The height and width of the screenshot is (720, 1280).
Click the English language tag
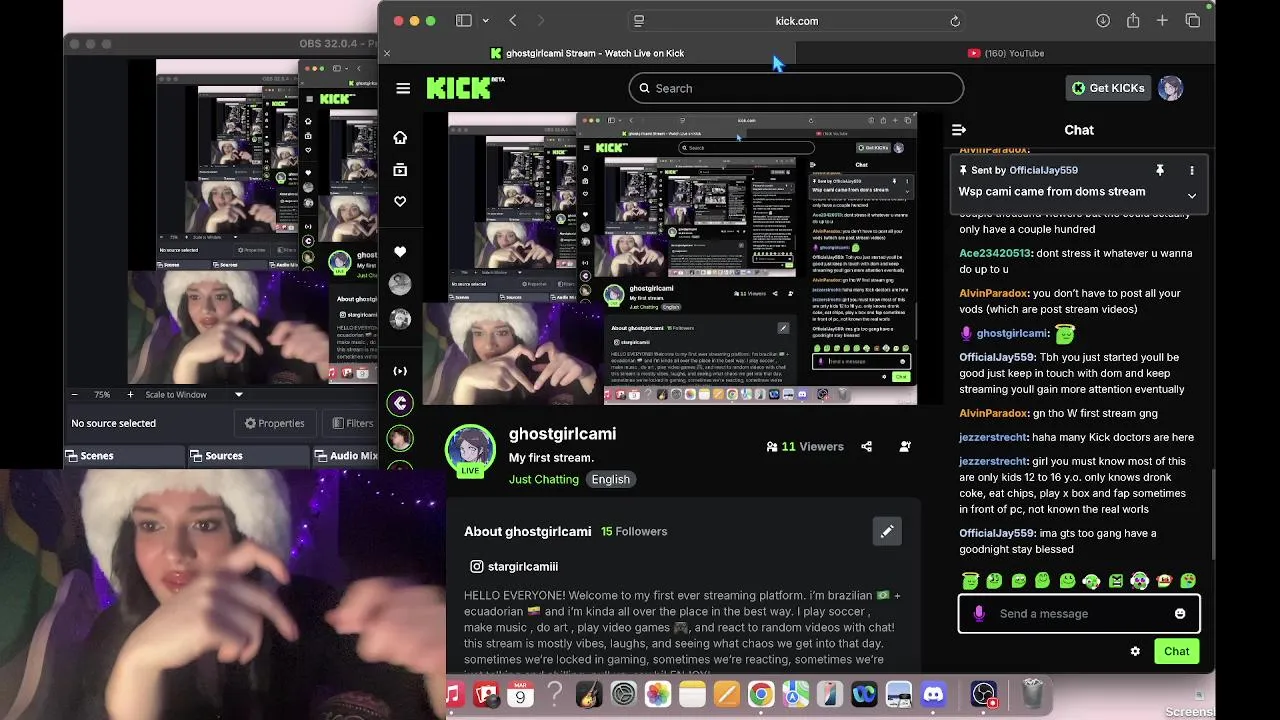coord(610,479)
